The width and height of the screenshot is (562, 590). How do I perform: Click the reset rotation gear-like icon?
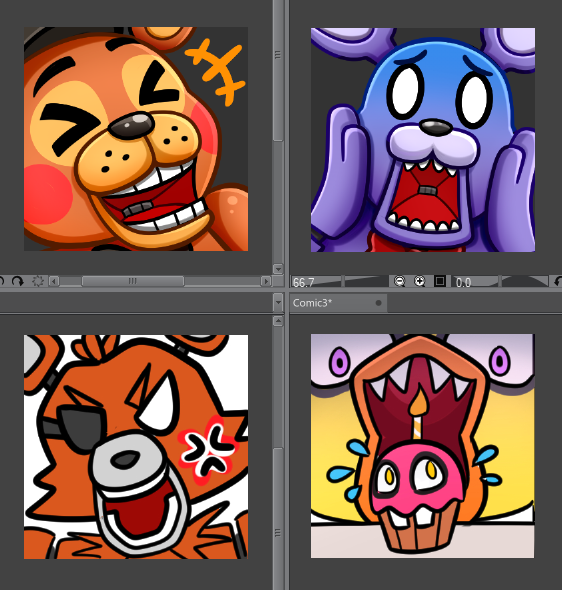(x=38, y=281)
